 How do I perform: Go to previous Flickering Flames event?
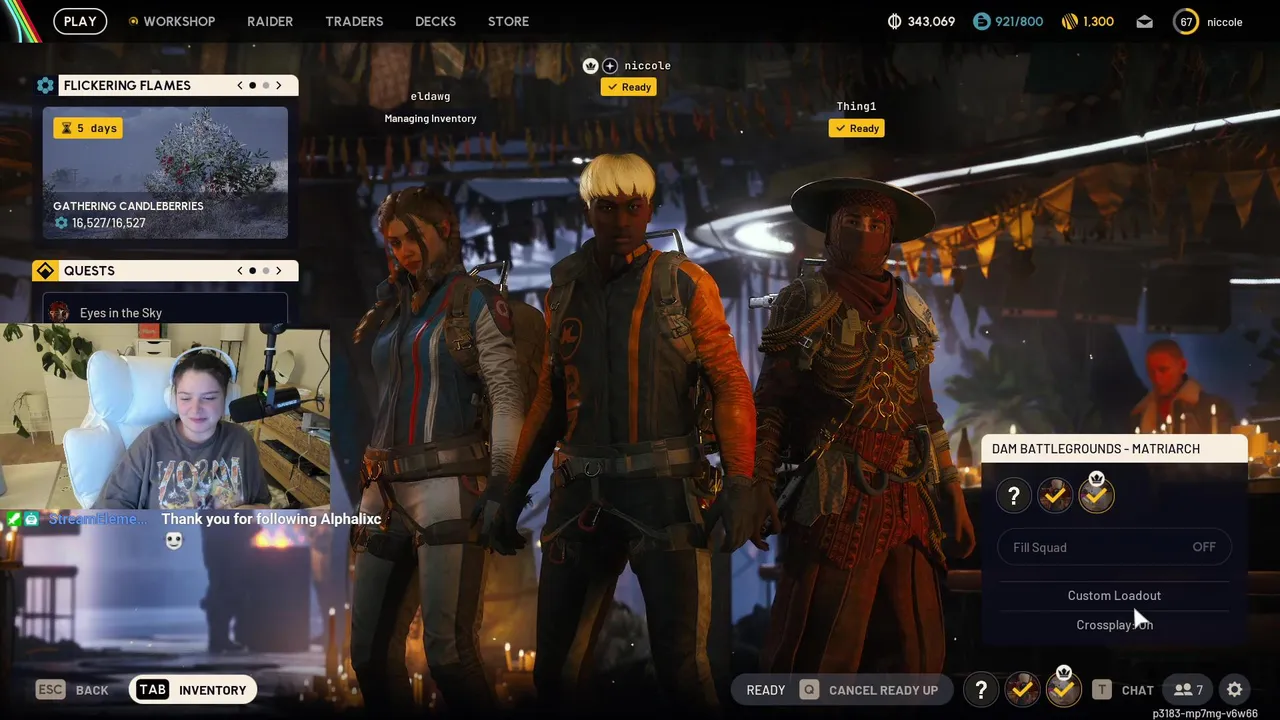(x=240, y=85)
